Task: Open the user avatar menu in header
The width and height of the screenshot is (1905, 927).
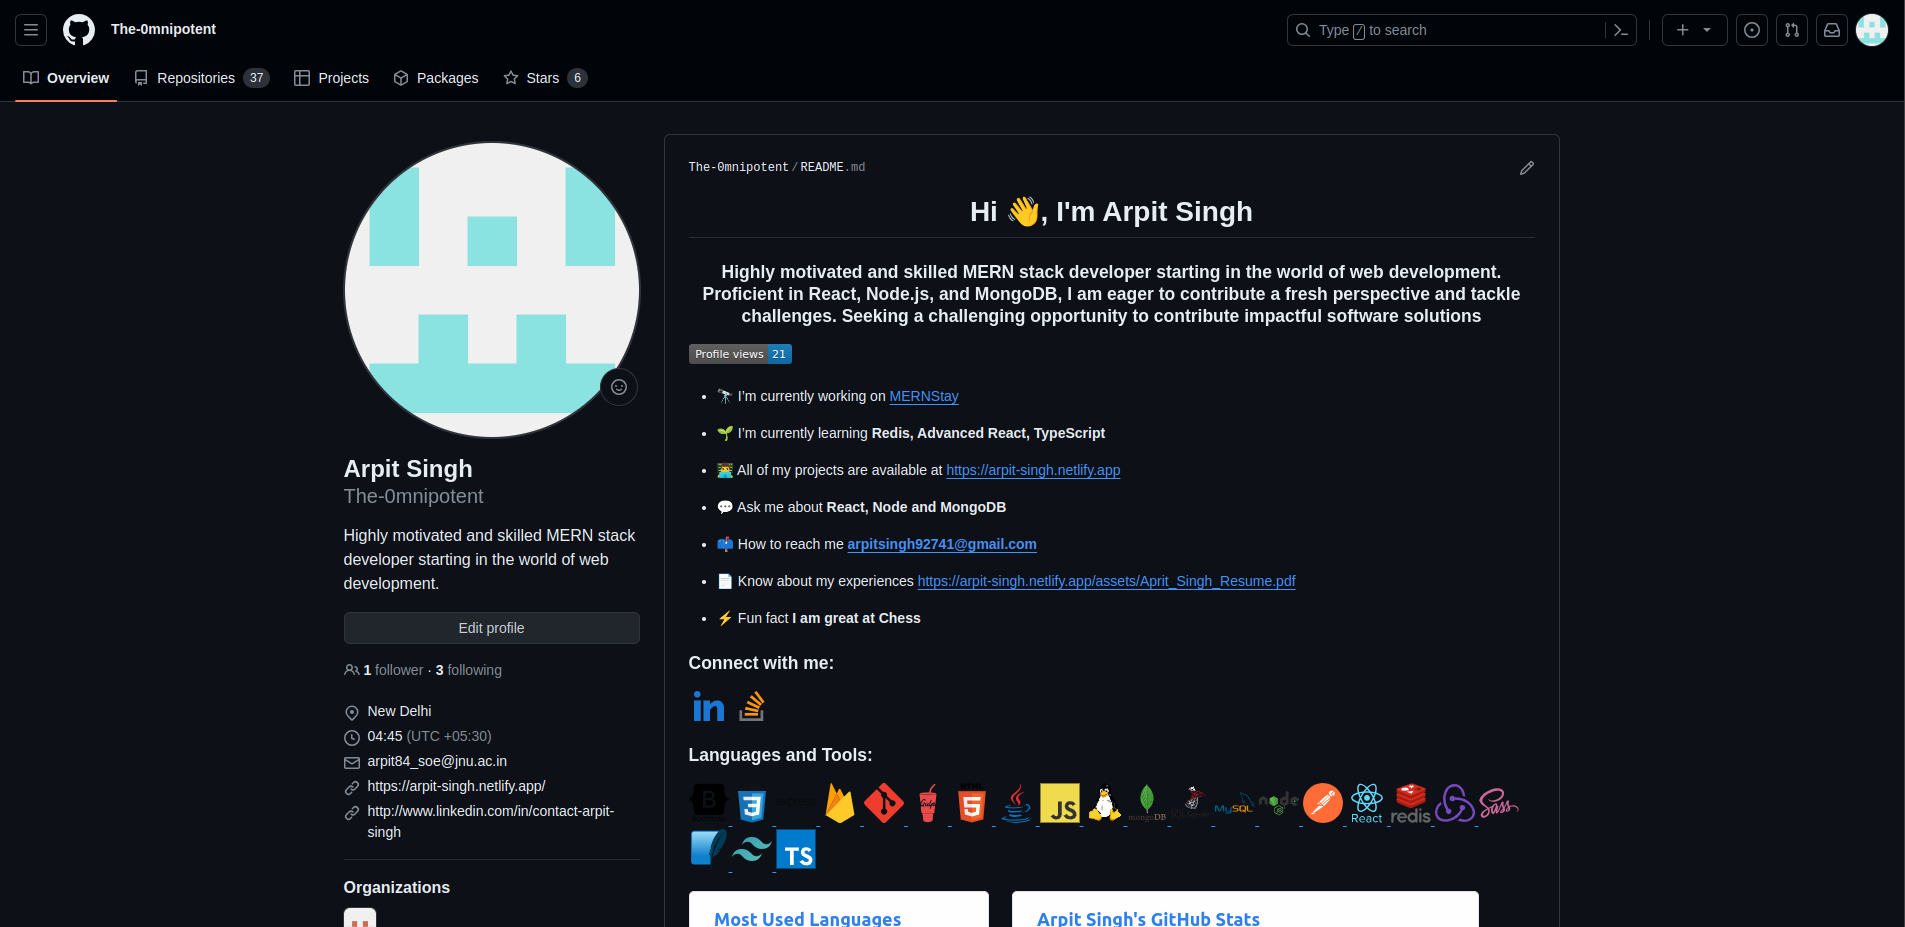Action: [1872, 30]
